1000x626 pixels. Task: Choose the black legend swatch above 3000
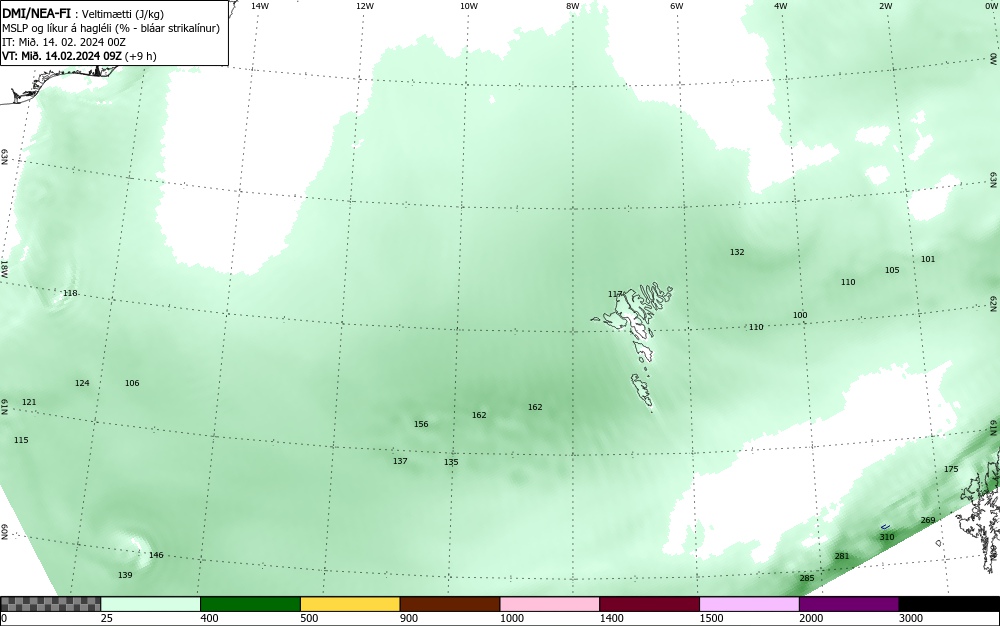(x=949, y=604)
